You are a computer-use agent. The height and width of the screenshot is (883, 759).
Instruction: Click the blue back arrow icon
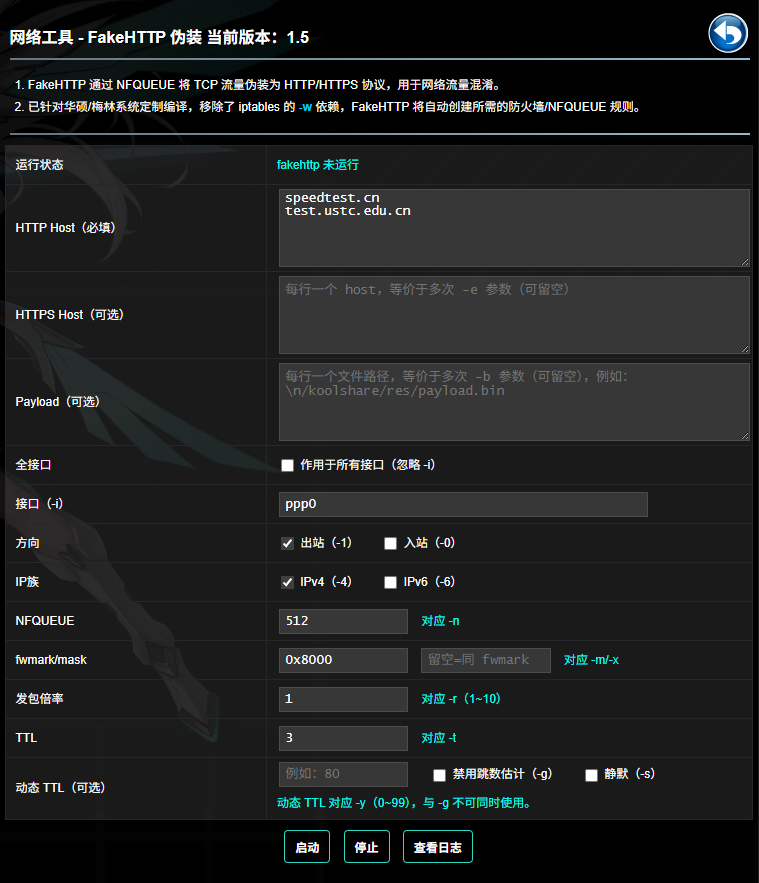[x=728, y=33]
